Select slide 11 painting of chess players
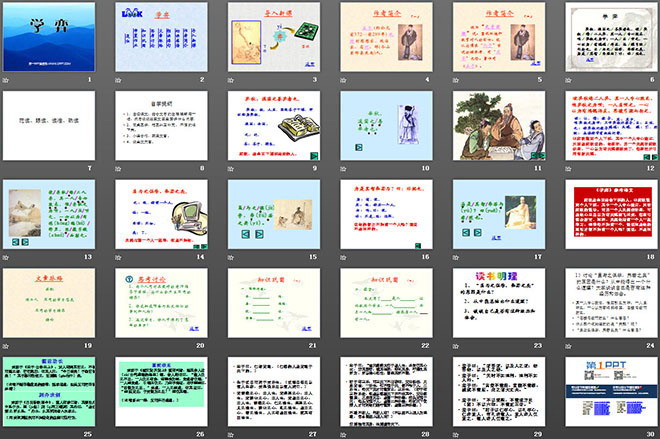The image size is (660, 439). click(x=499, y=126)
